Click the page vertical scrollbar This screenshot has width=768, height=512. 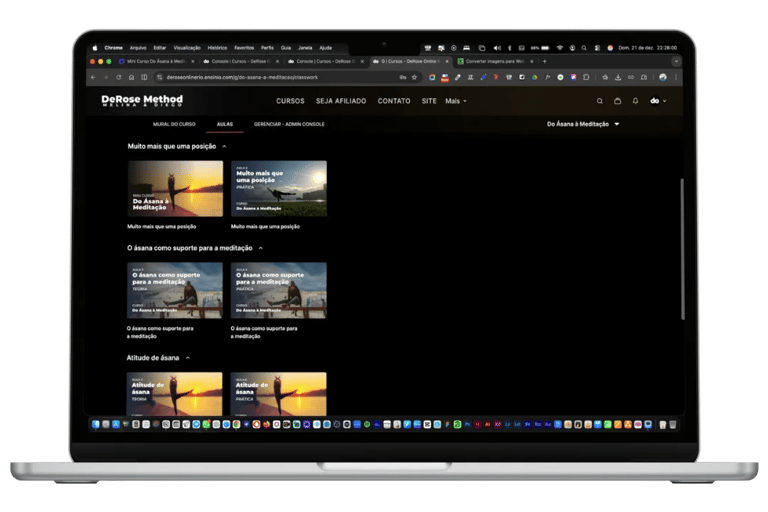(x=682, y=249)
